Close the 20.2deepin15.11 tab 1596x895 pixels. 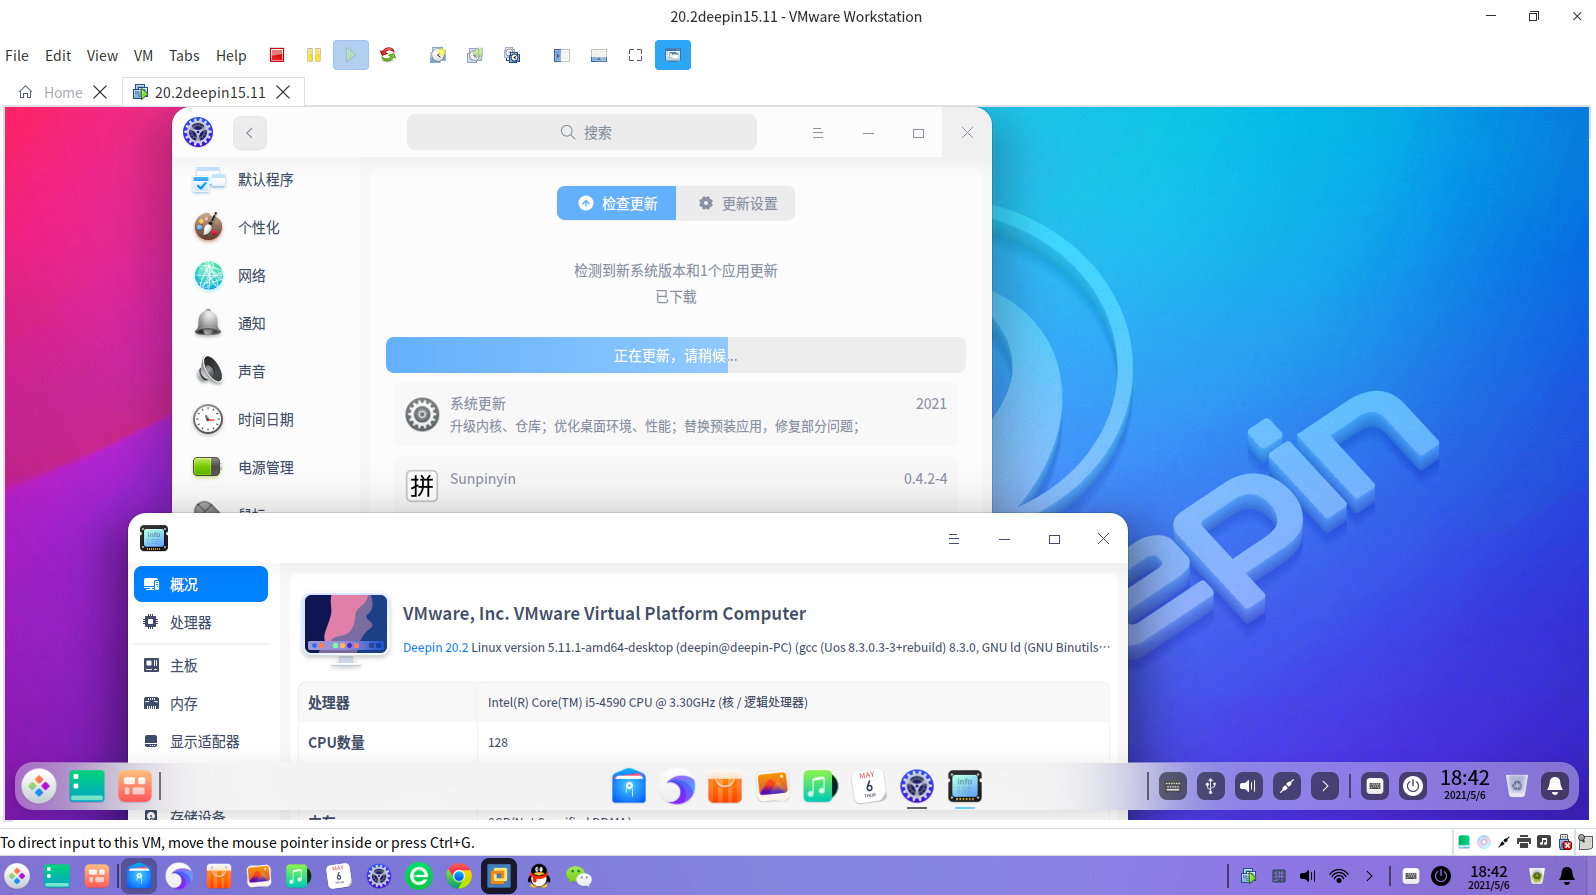pos(283,92)
